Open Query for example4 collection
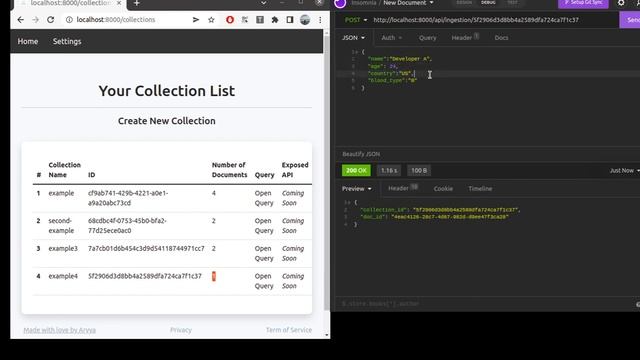This screenshot has height=360, width=640. point(264,281)
